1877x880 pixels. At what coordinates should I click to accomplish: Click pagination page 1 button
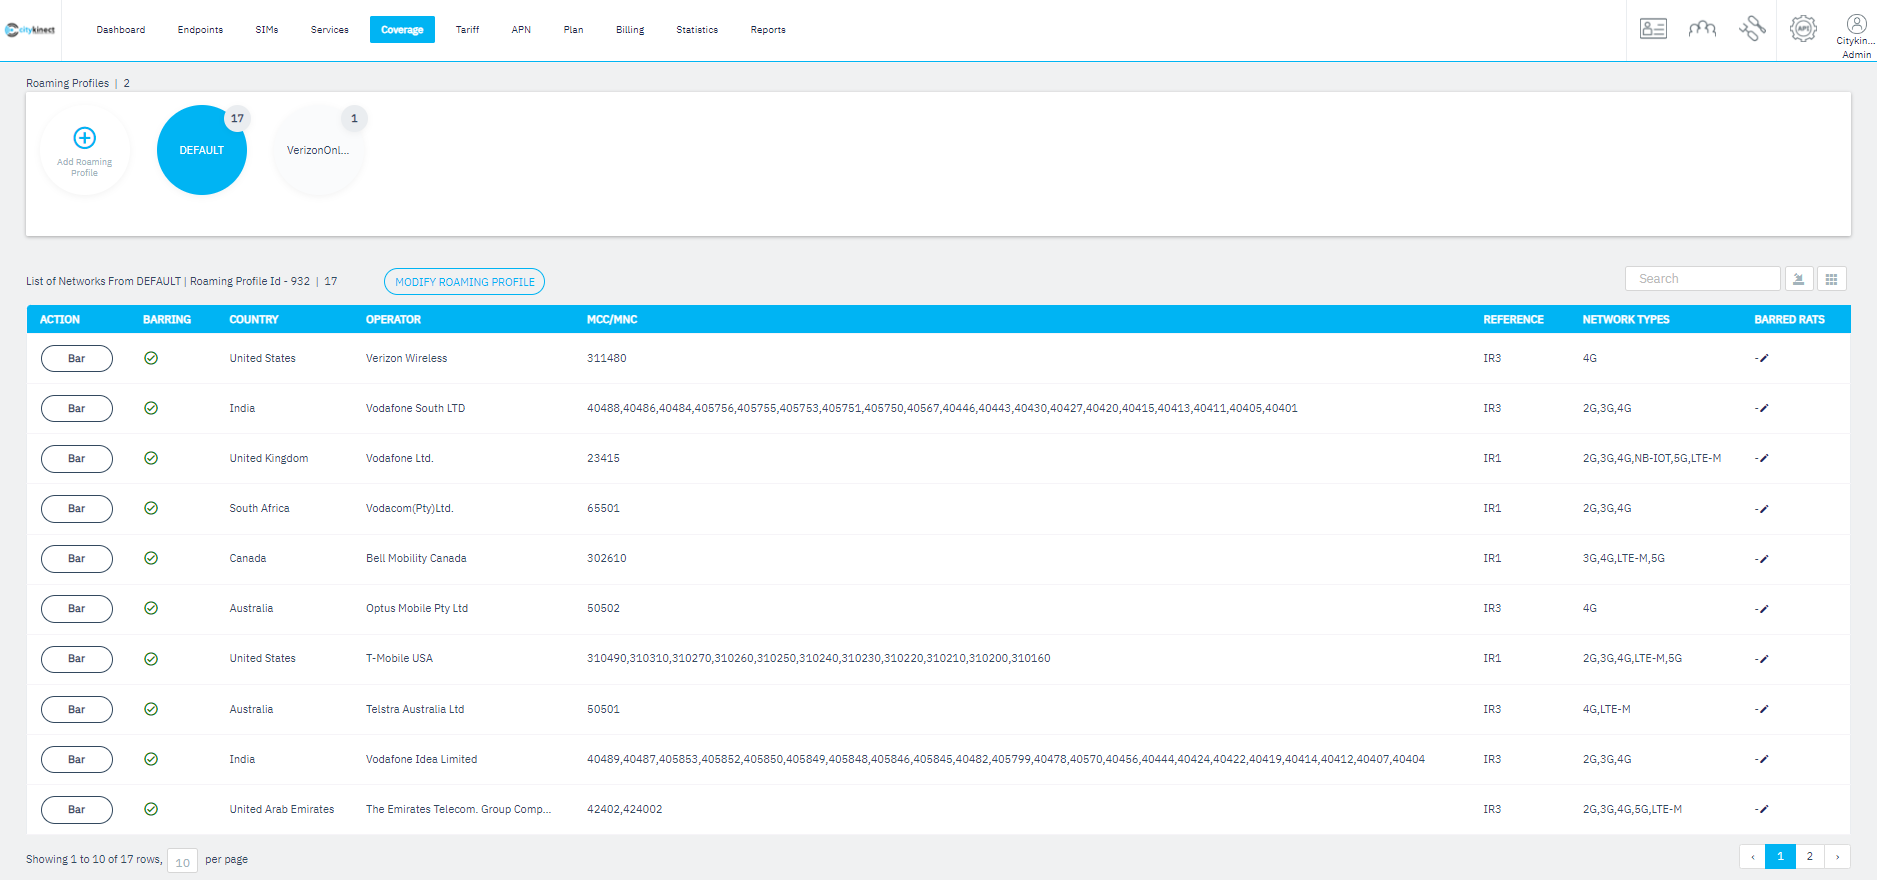[x=1780, y=857]
